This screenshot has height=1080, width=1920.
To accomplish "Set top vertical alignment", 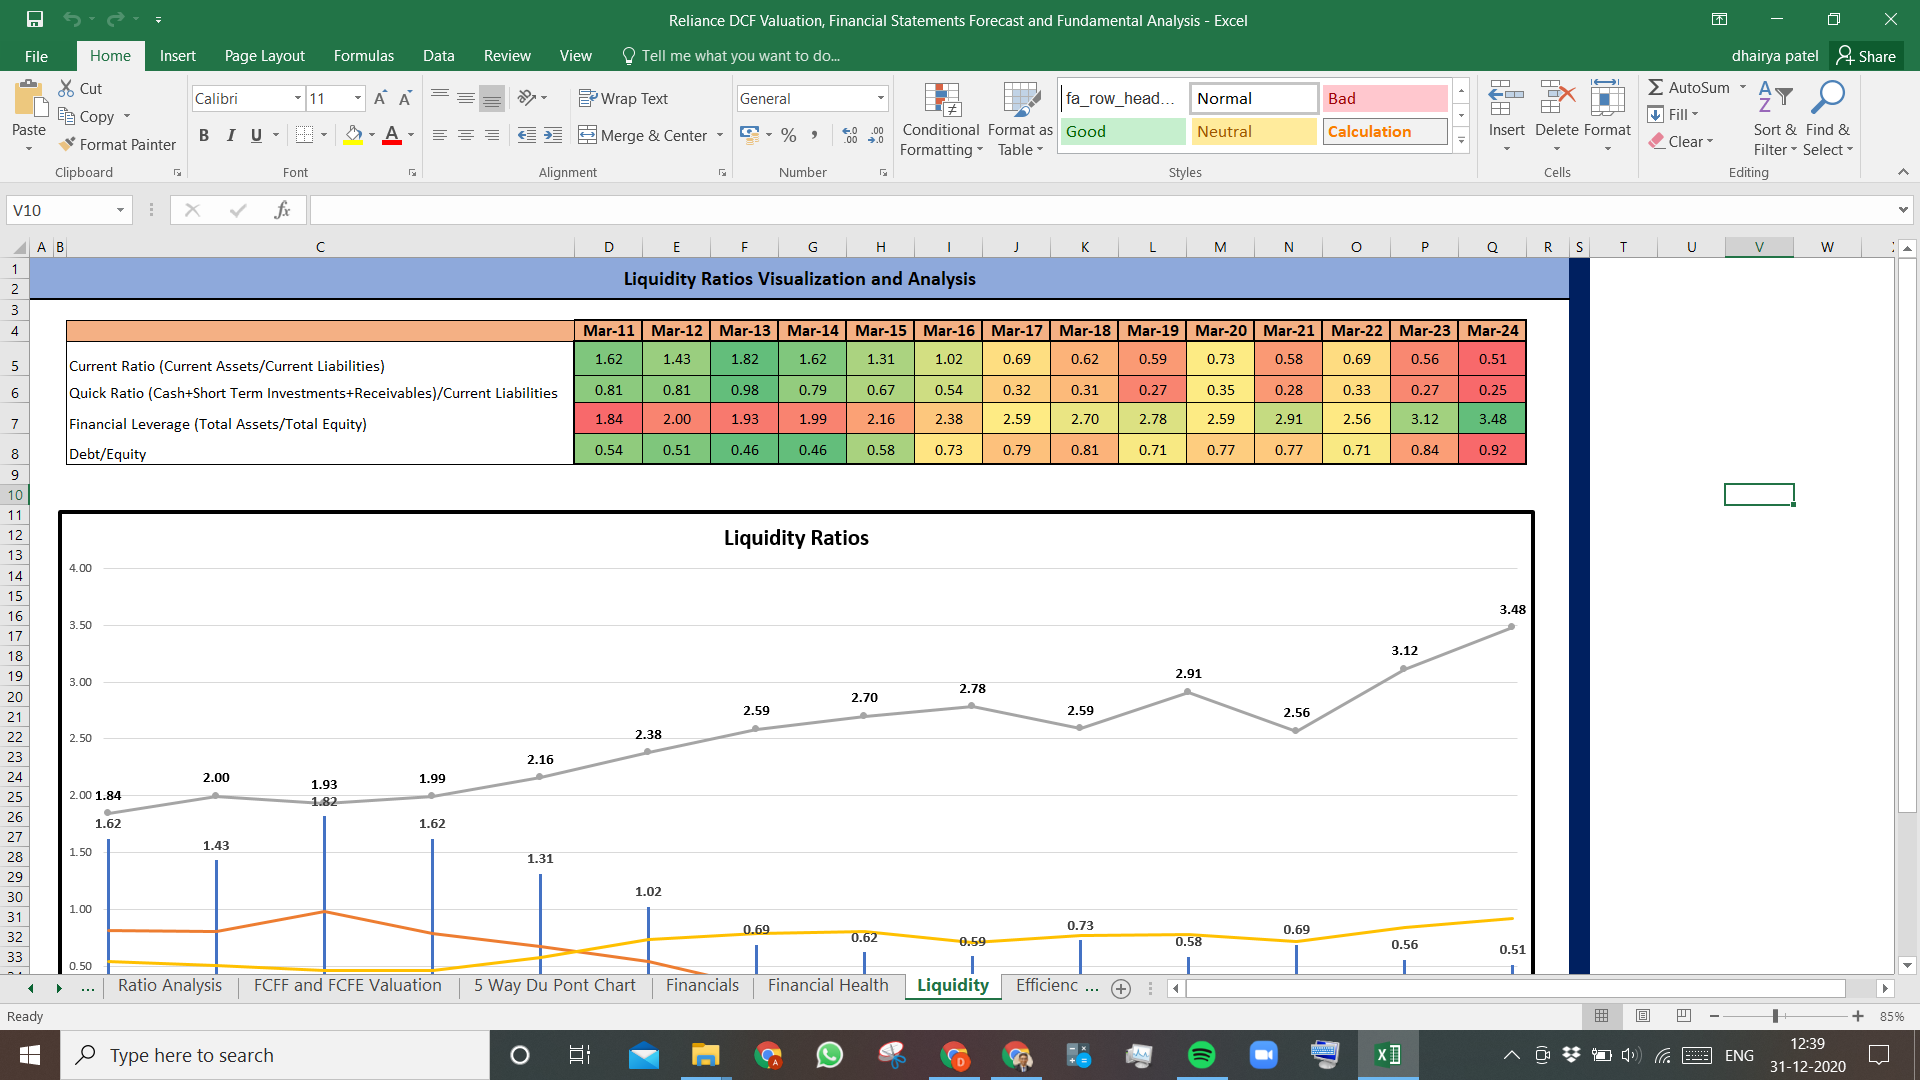I will 440,97.
